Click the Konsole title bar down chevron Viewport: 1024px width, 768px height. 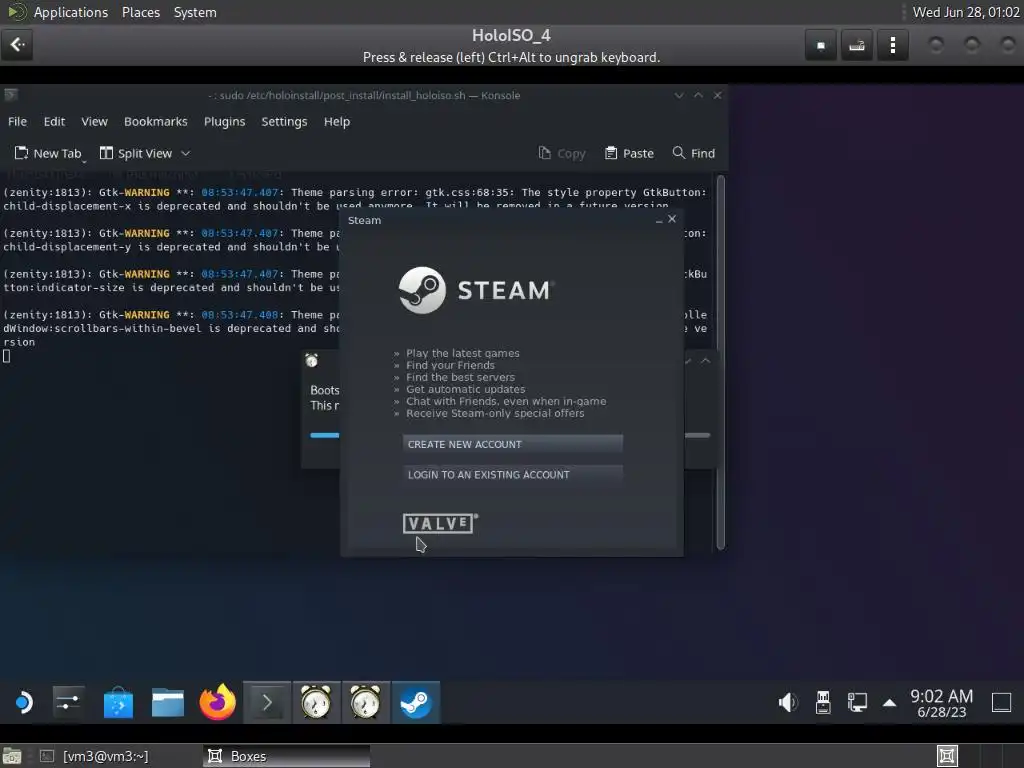[x=679, y=95]
